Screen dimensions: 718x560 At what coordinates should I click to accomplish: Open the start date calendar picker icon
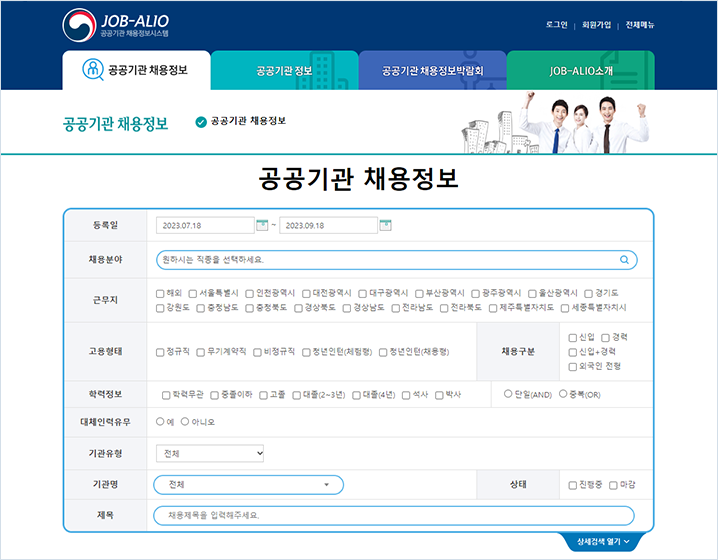(262, 225)
